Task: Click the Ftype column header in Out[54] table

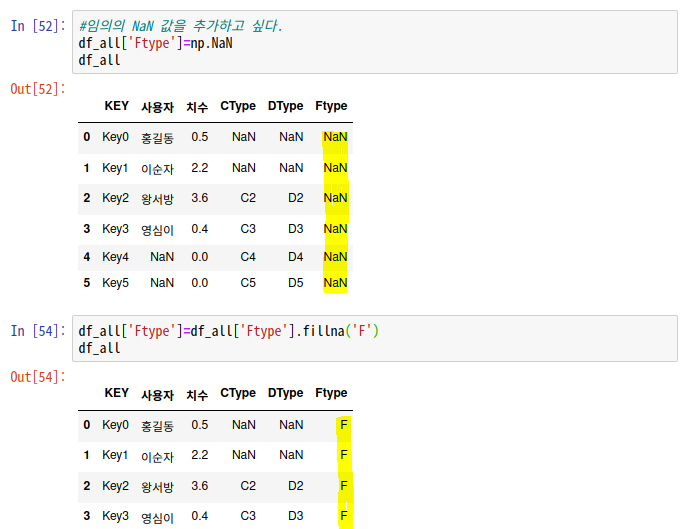Action: [x=331, y=393]
